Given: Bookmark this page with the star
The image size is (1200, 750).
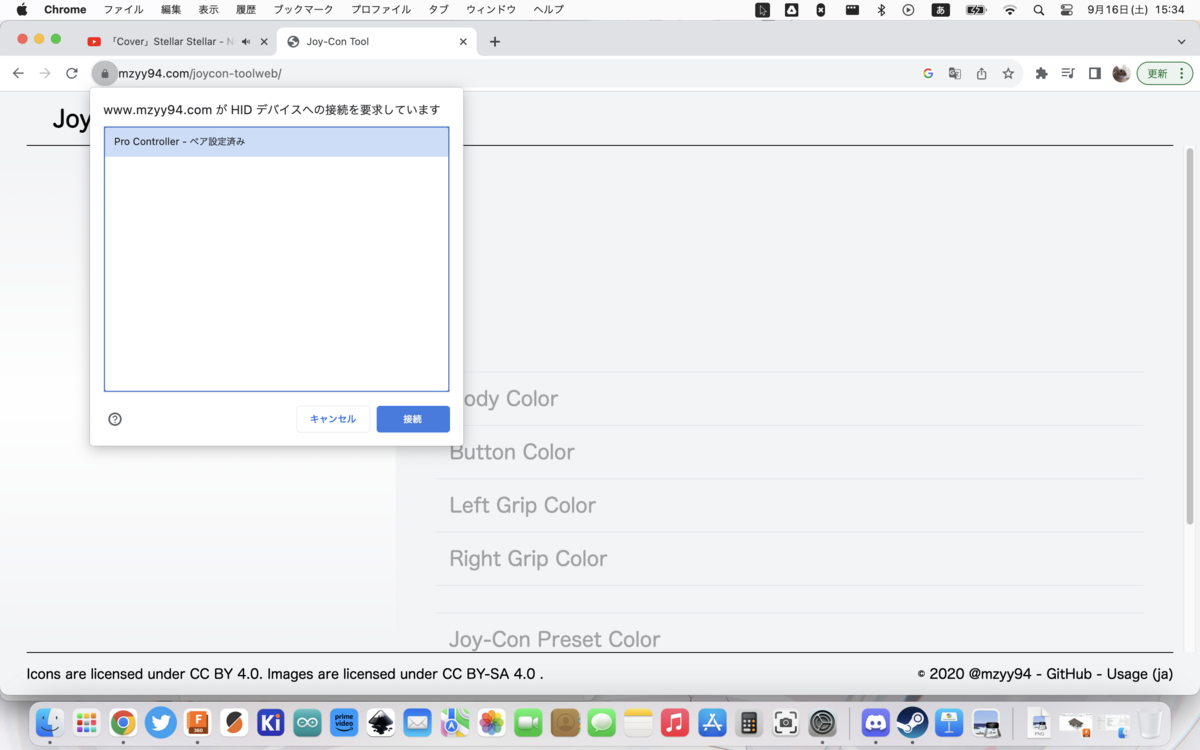Looking at the screenshot, I should 1008,74.
